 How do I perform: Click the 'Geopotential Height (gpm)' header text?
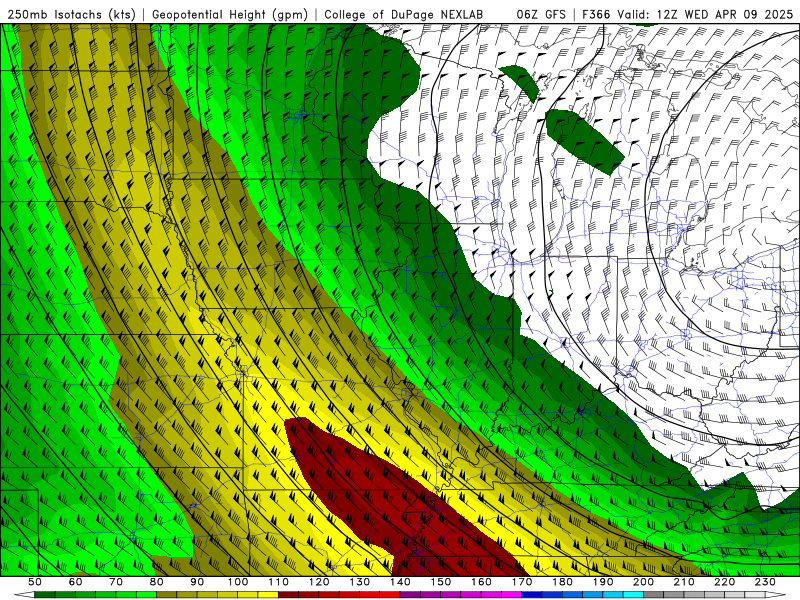pyautogui.click(x=230, y=14)
